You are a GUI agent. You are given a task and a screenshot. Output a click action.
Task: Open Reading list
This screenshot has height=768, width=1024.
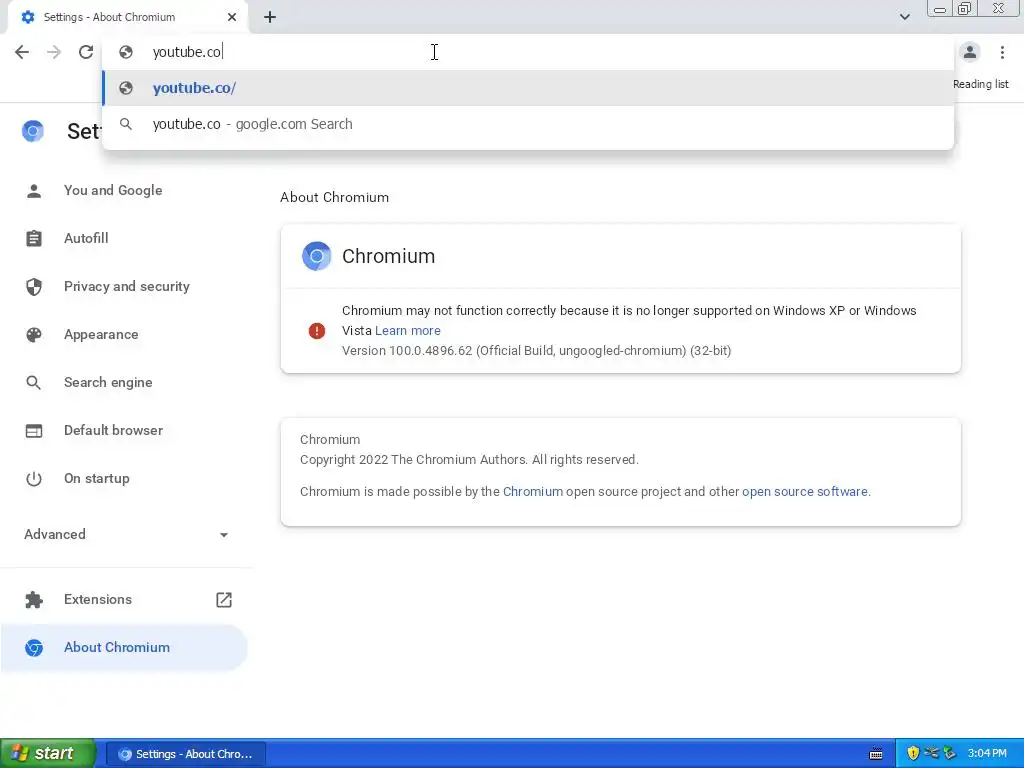pyautogui.click(x=980, y=84)
